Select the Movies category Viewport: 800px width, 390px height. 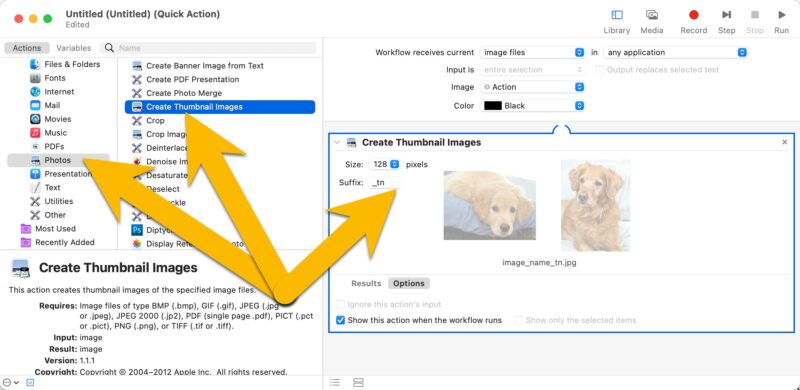58,119
